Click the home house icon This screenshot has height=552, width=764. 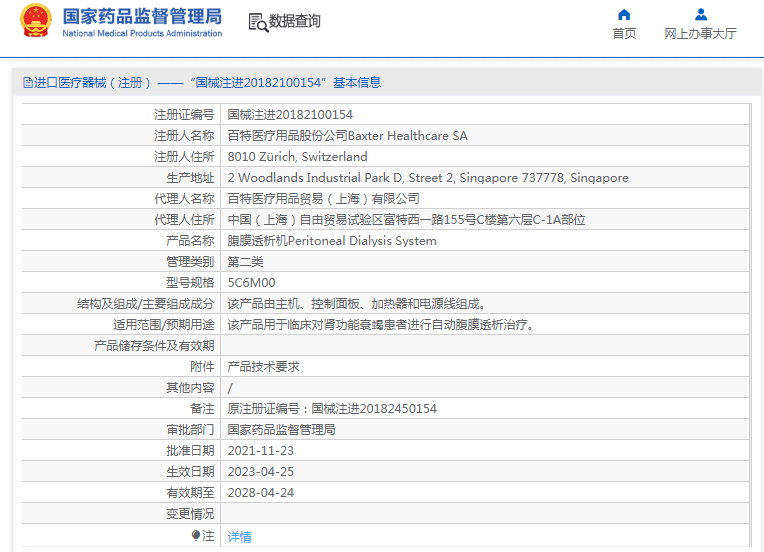point(624,14)
